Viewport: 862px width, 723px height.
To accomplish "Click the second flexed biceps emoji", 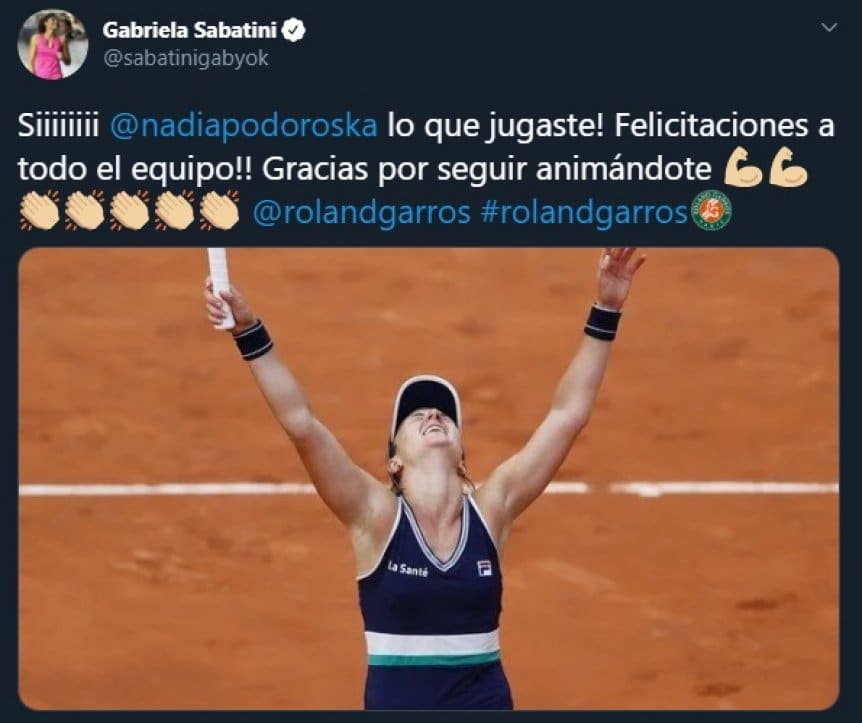I will pyautogui.click(x=788, y=167).
